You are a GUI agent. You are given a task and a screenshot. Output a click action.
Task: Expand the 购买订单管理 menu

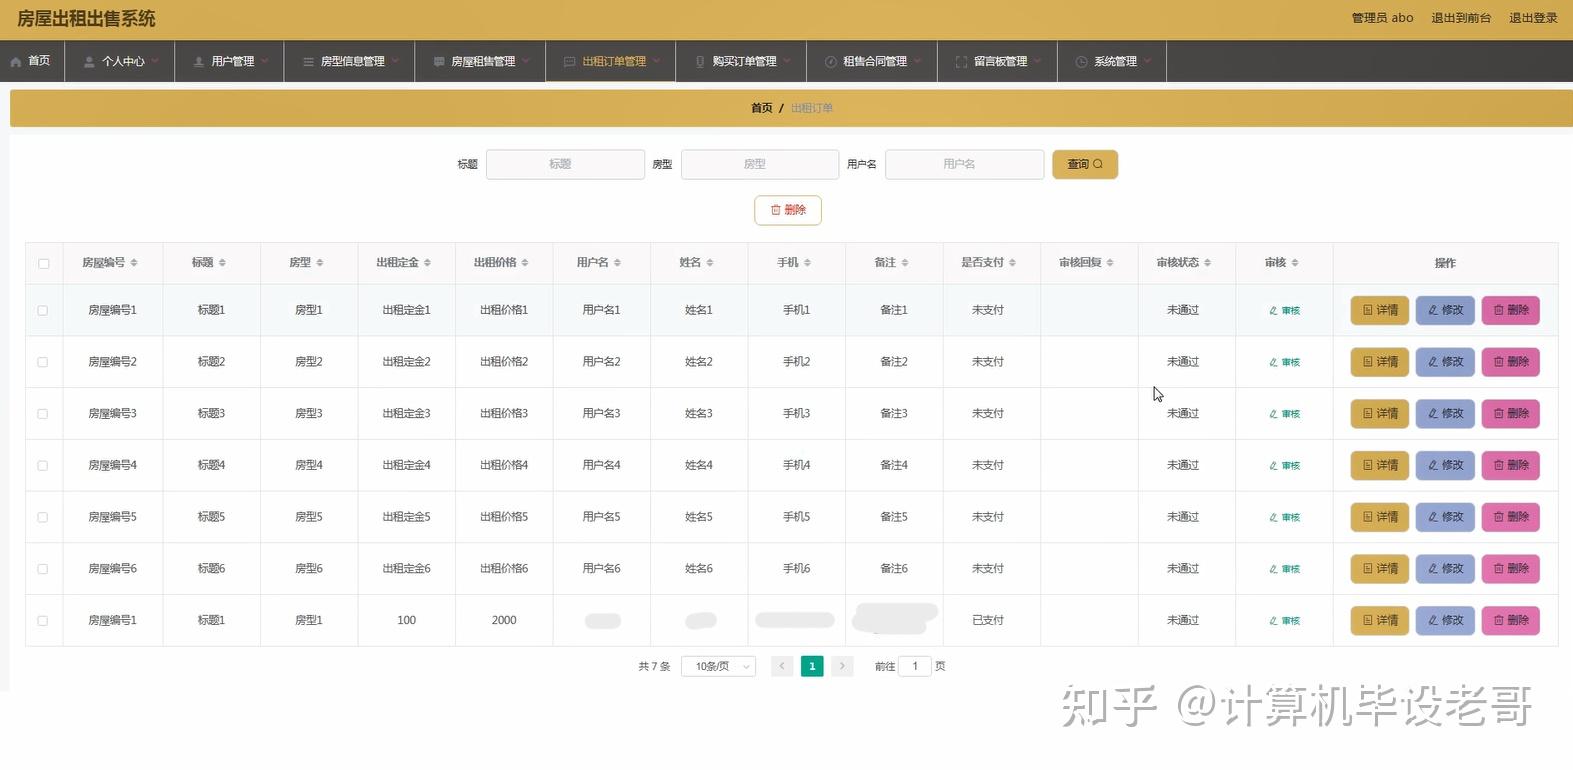click(x=741, y=61)
